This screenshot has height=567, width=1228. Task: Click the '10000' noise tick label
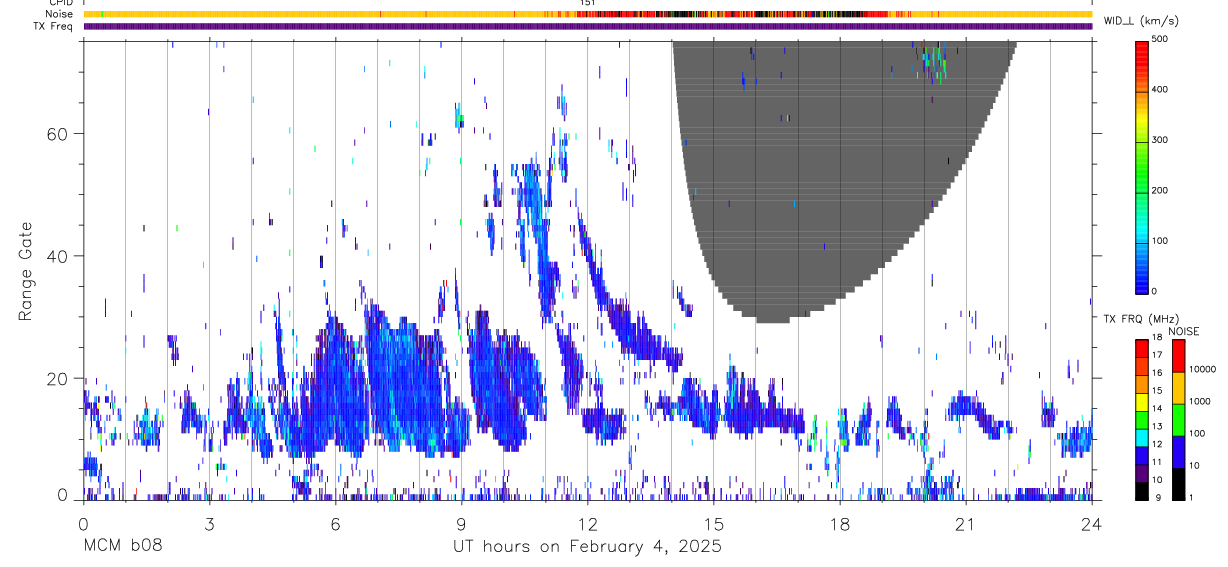click(x=1201, y=369)
